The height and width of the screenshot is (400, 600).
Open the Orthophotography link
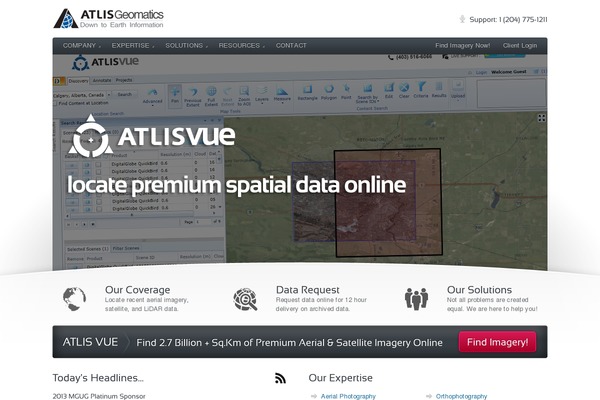[x=461, y=396]
